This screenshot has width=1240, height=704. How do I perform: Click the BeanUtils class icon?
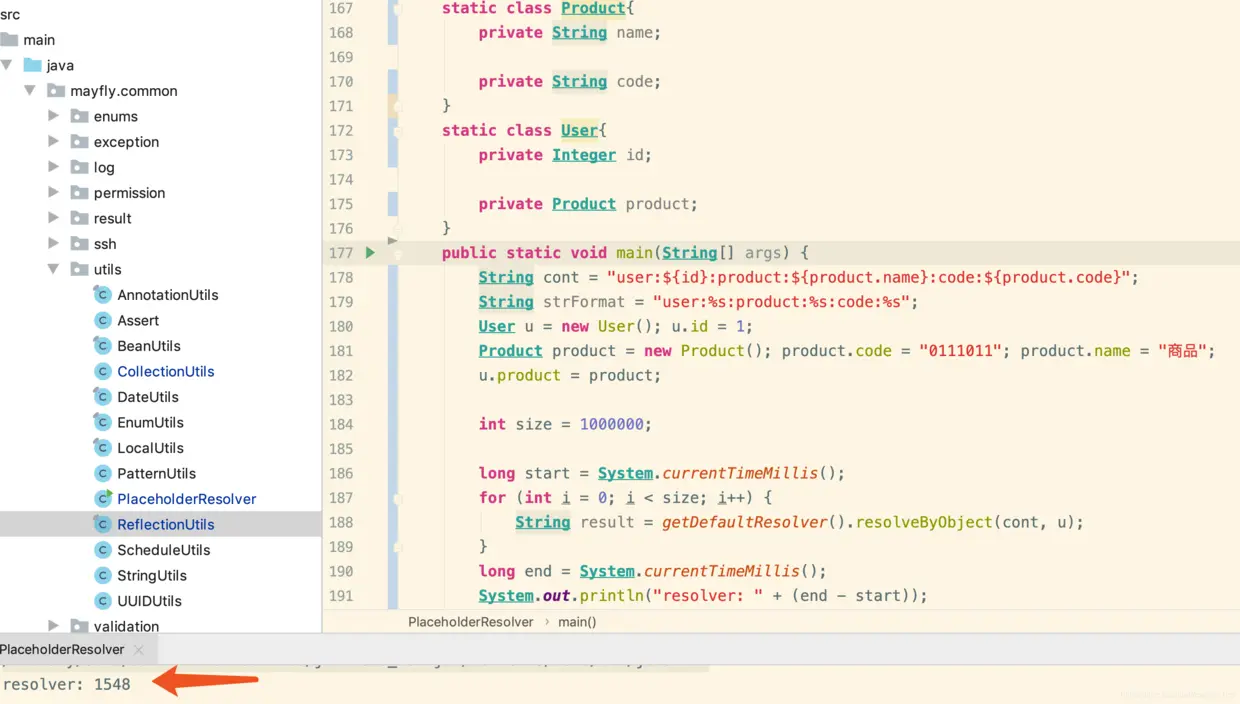pyautogui.click(x=102, y=346)
